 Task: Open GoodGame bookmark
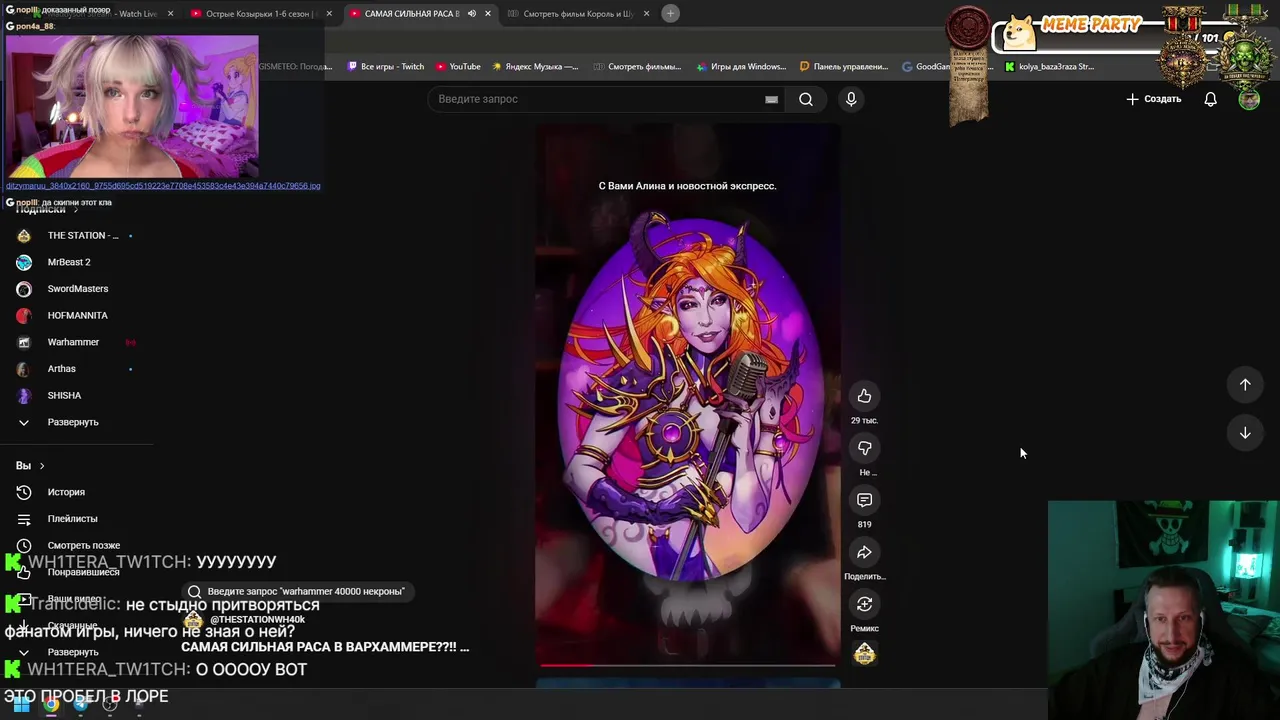pos(925,67)
